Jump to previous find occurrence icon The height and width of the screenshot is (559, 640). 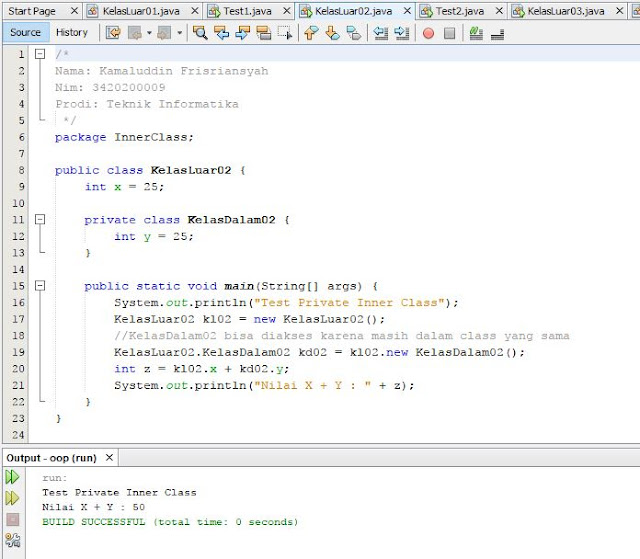221,33
